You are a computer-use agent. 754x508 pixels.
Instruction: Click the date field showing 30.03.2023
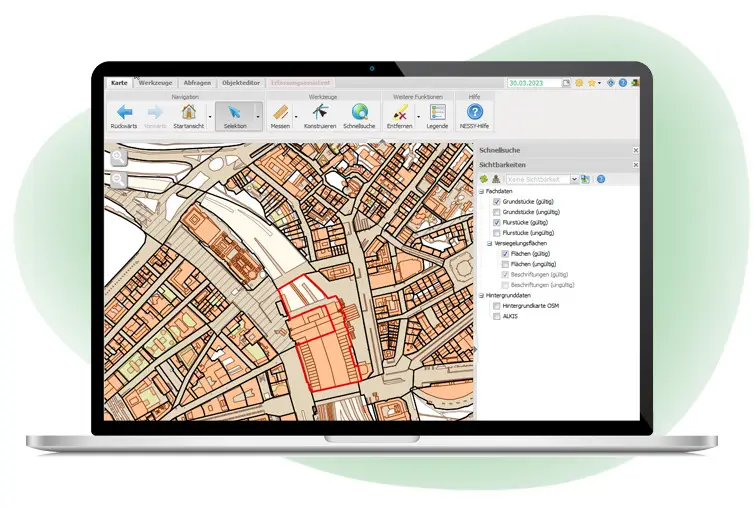pyautogui.click(x=533, y=83)
